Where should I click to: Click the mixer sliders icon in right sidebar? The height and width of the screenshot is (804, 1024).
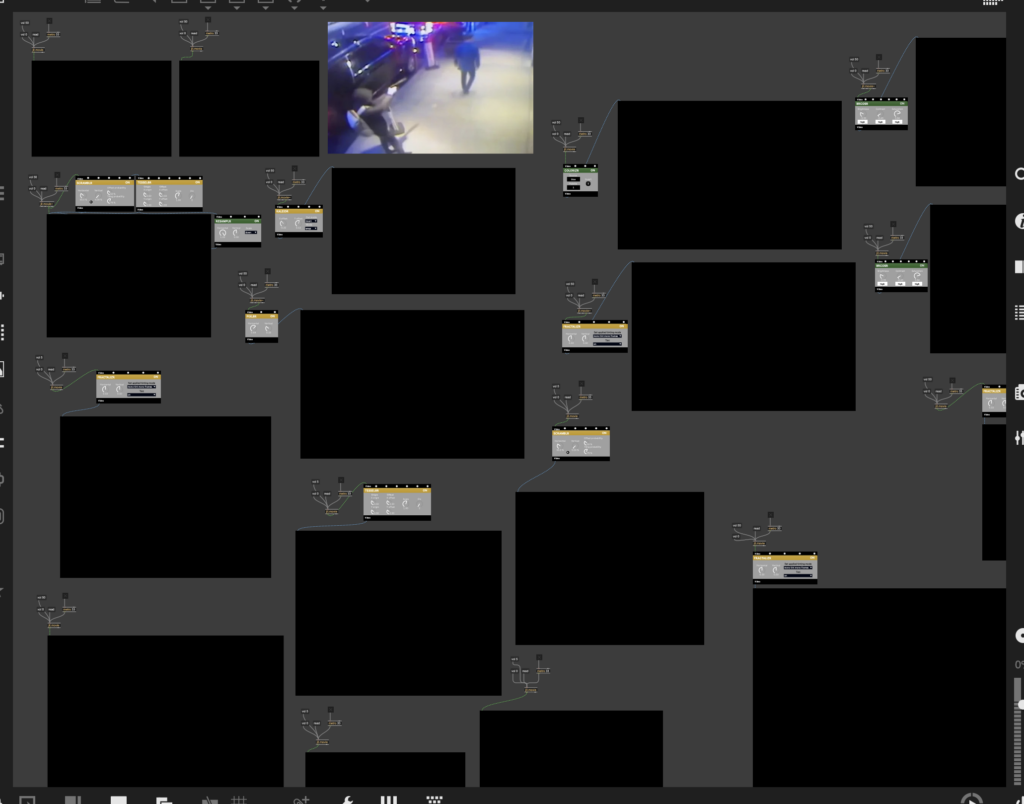pos(1019,438)
